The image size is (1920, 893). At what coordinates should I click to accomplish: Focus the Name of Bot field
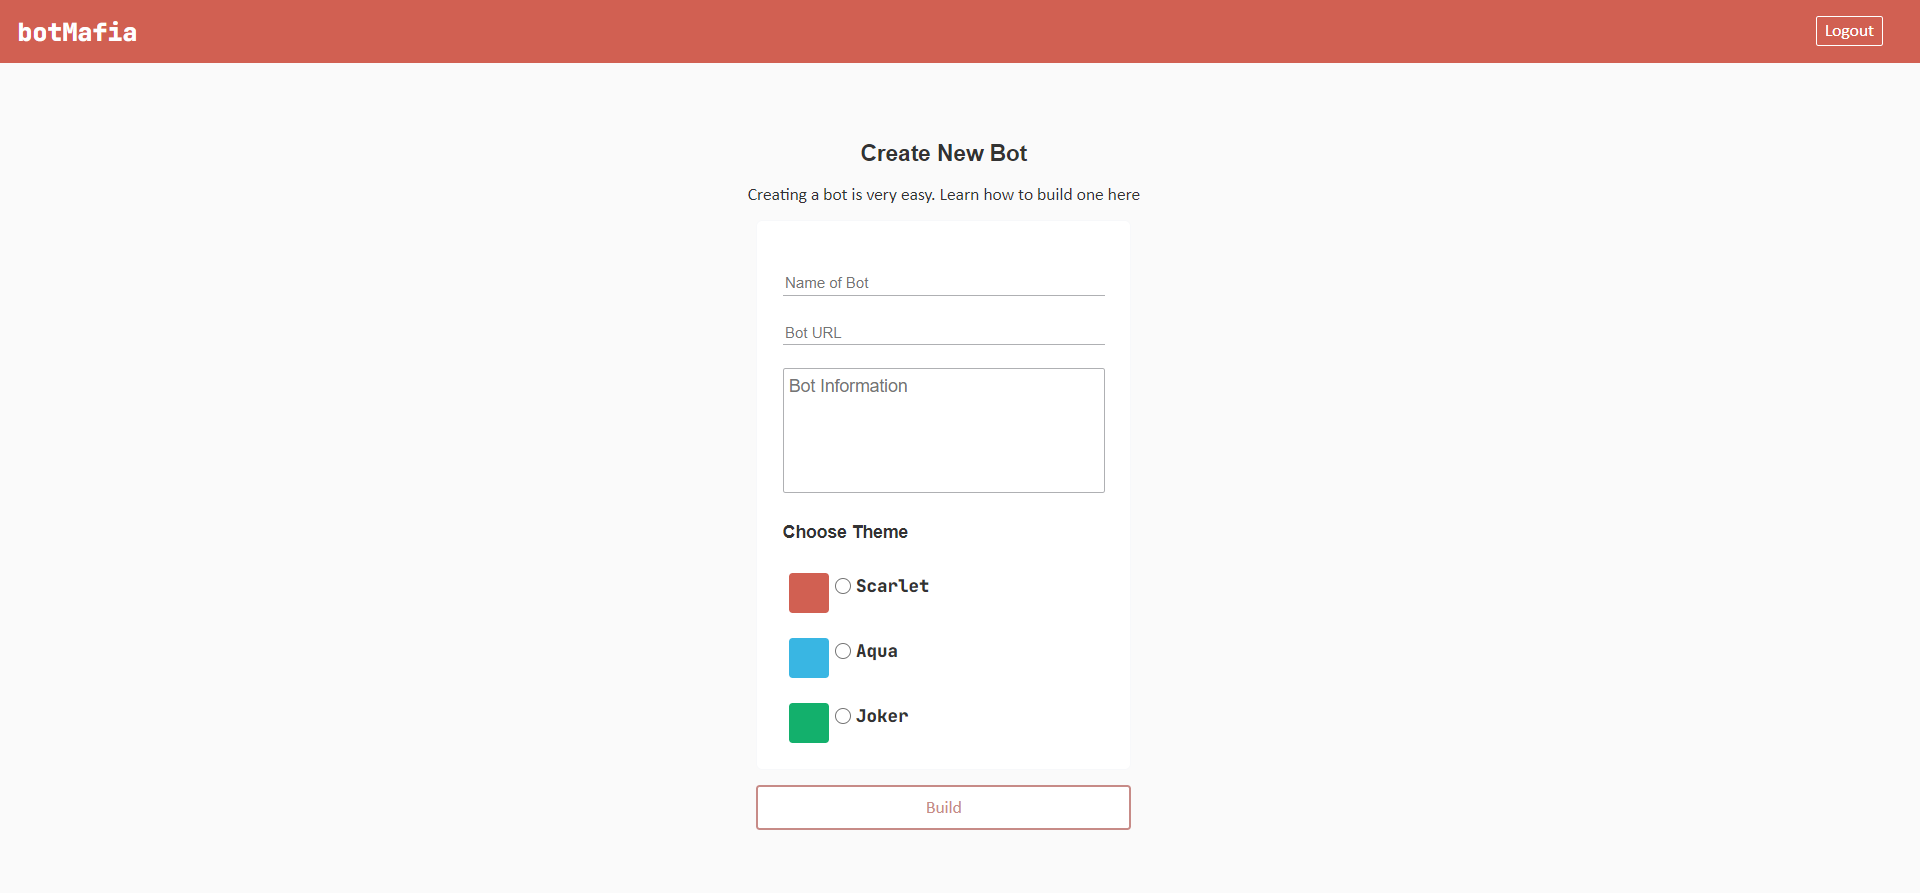pyautogui.click(x=943, y=283)
